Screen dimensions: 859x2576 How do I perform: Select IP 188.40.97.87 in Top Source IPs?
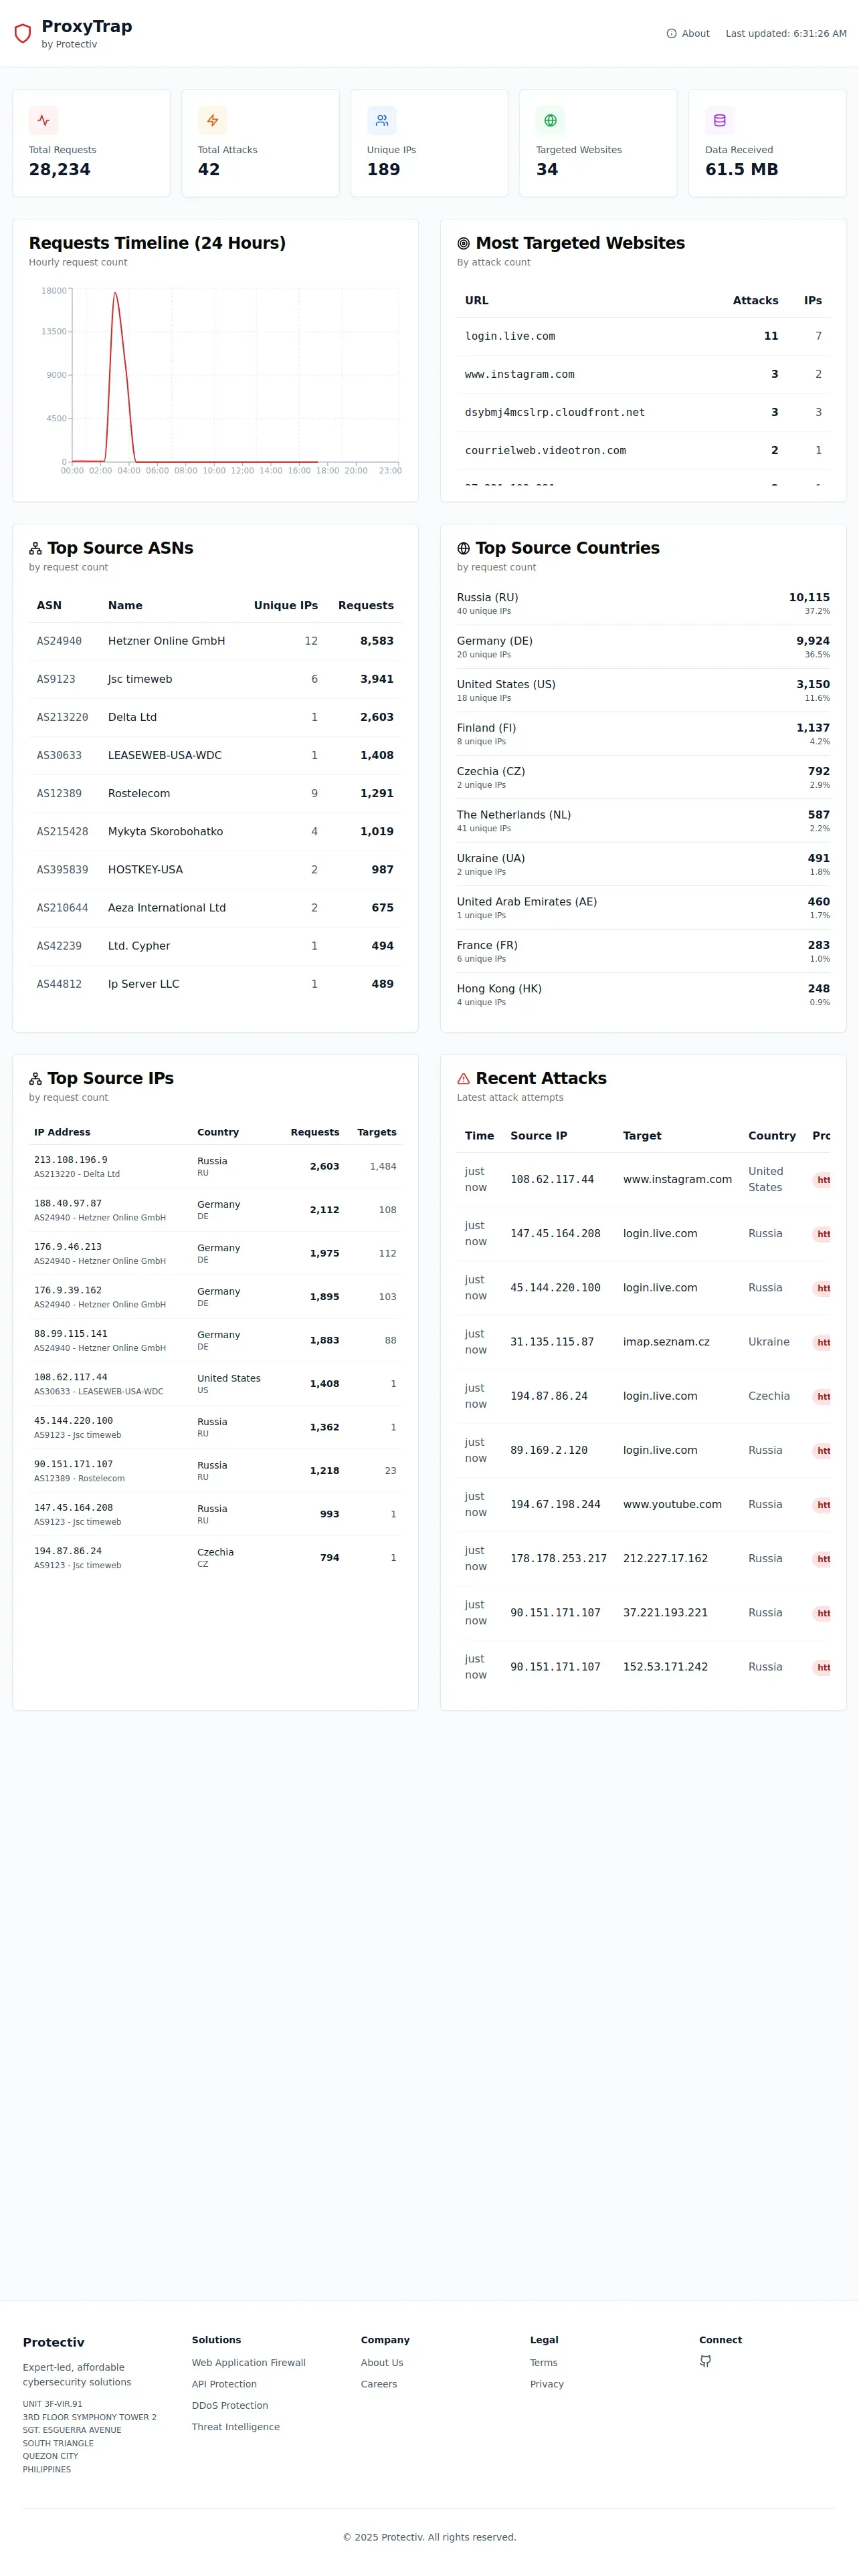pyautogui.click(x=215, y=1210)
